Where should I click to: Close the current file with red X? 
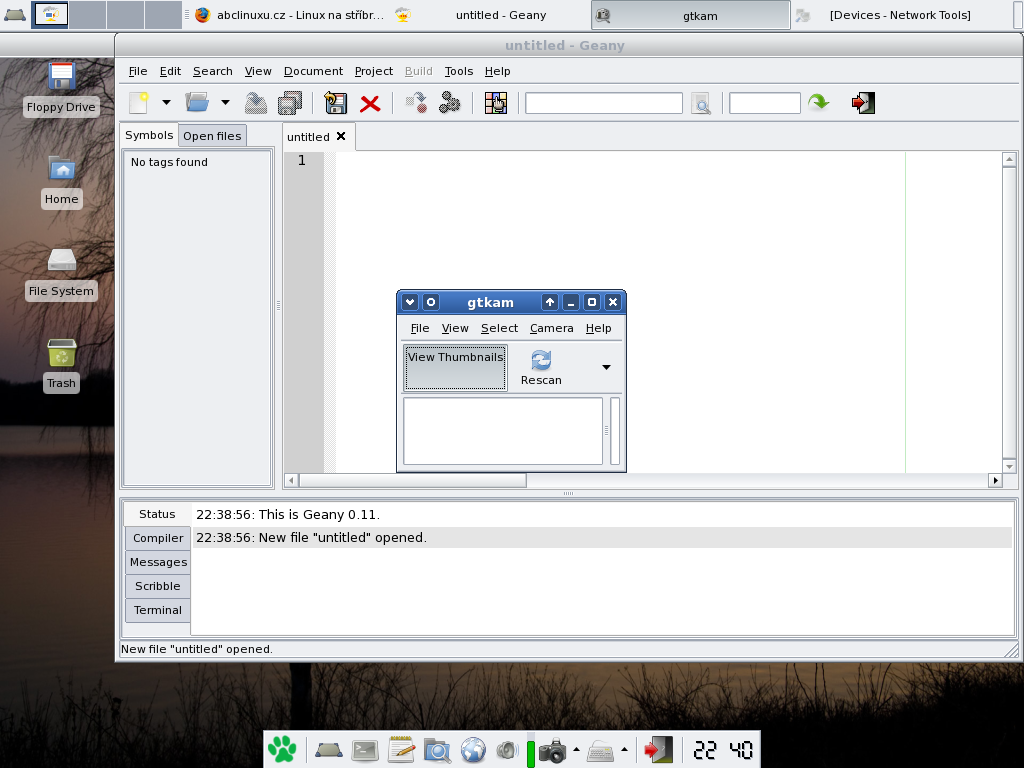pos(370,103)
